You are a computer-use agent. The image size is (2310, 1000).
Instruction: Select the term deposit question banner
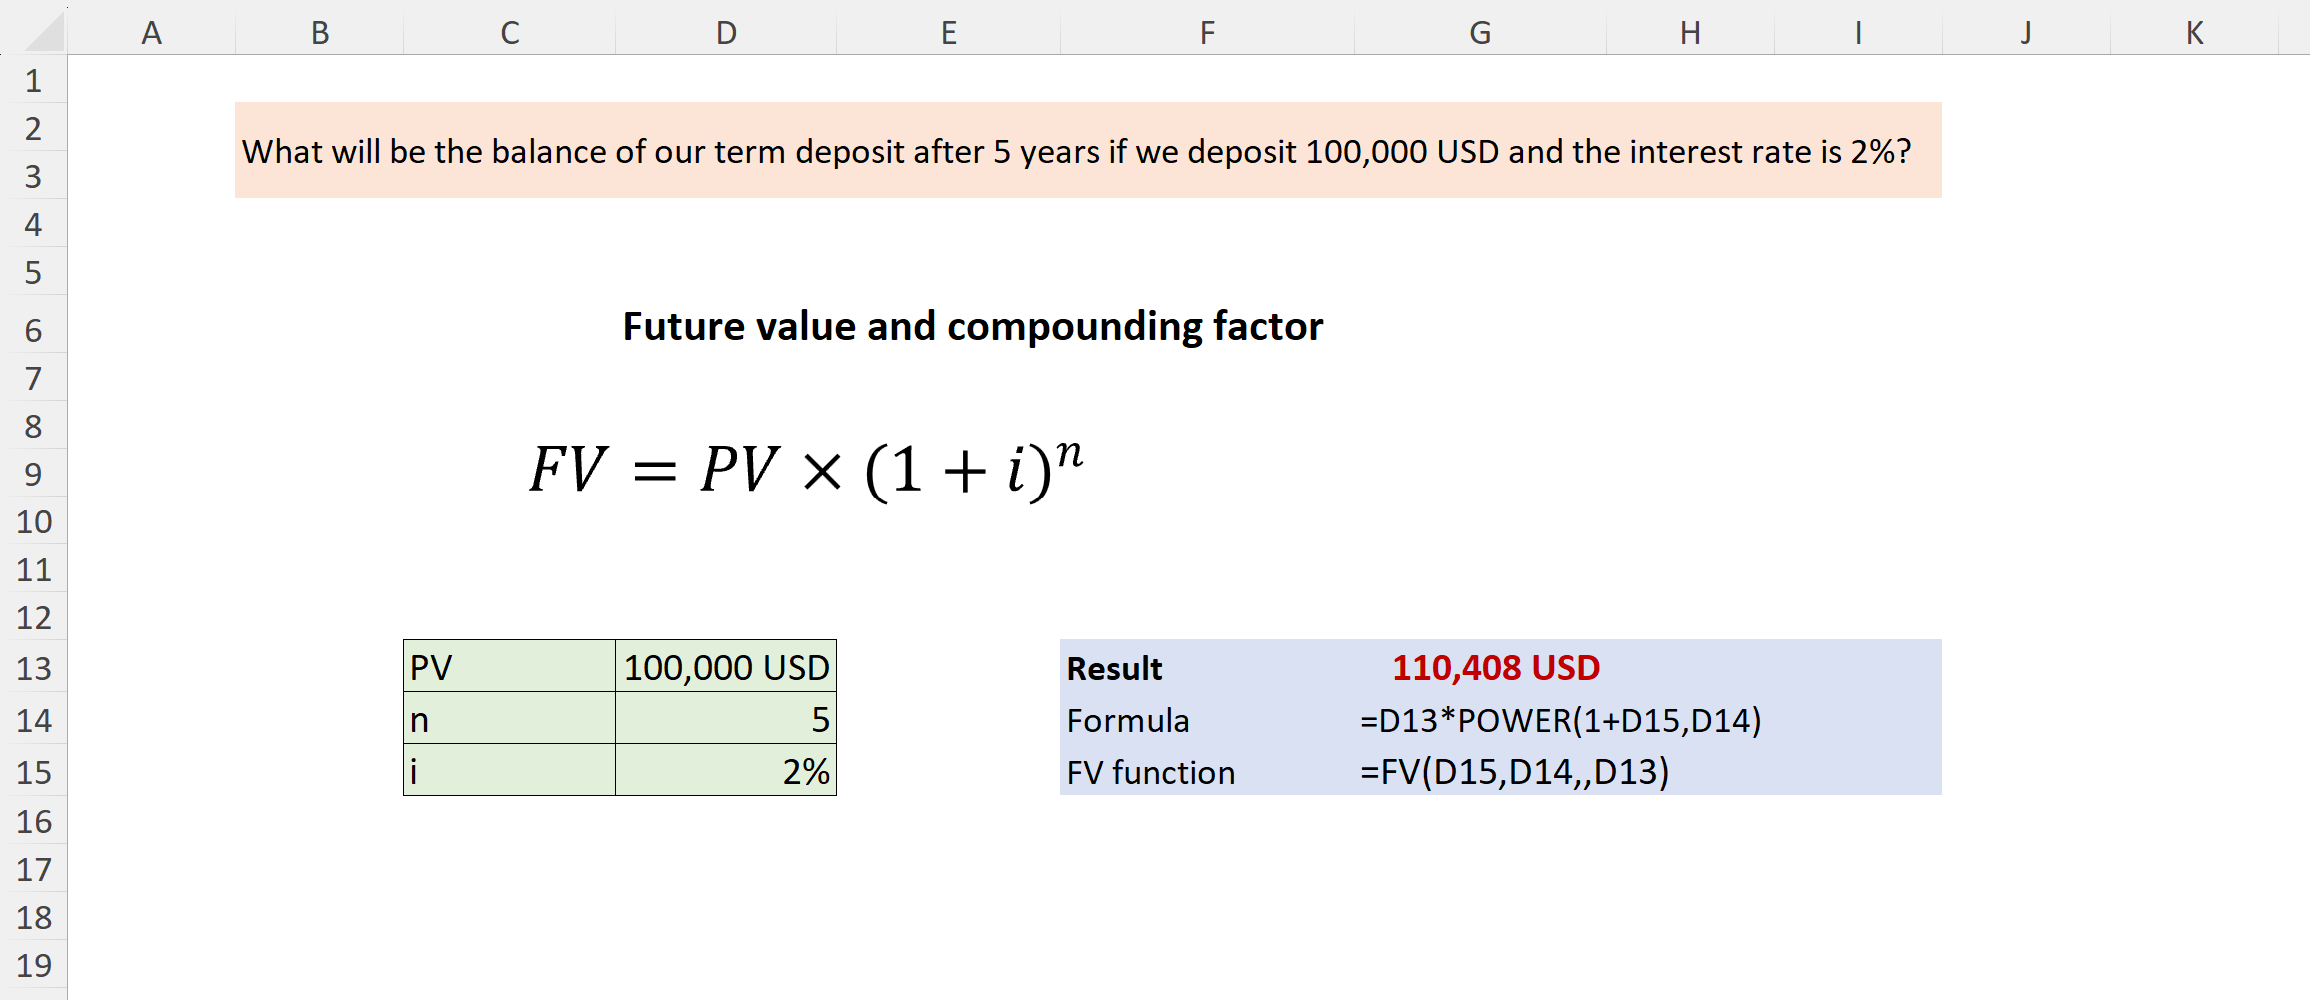(x=1087, y=151)
